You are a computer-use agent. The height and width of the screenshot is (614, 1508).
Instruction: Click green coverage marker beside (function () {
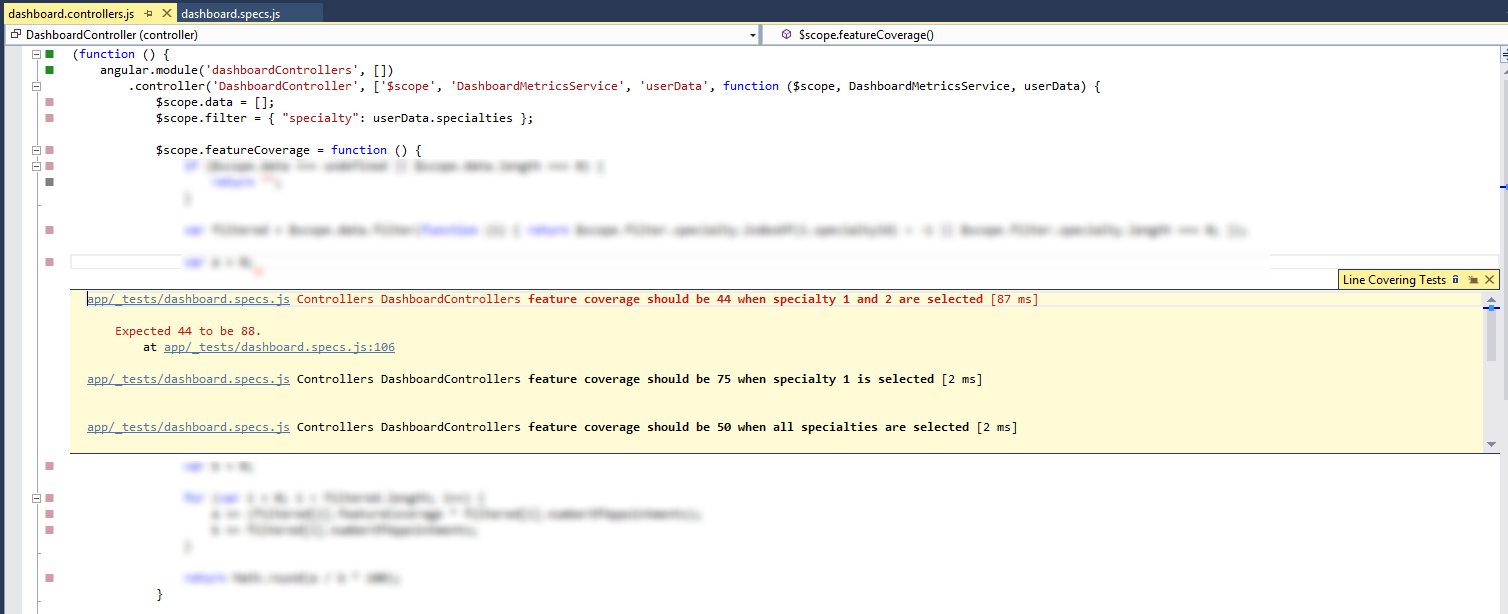pyautogui.click(x=49, y=54)
